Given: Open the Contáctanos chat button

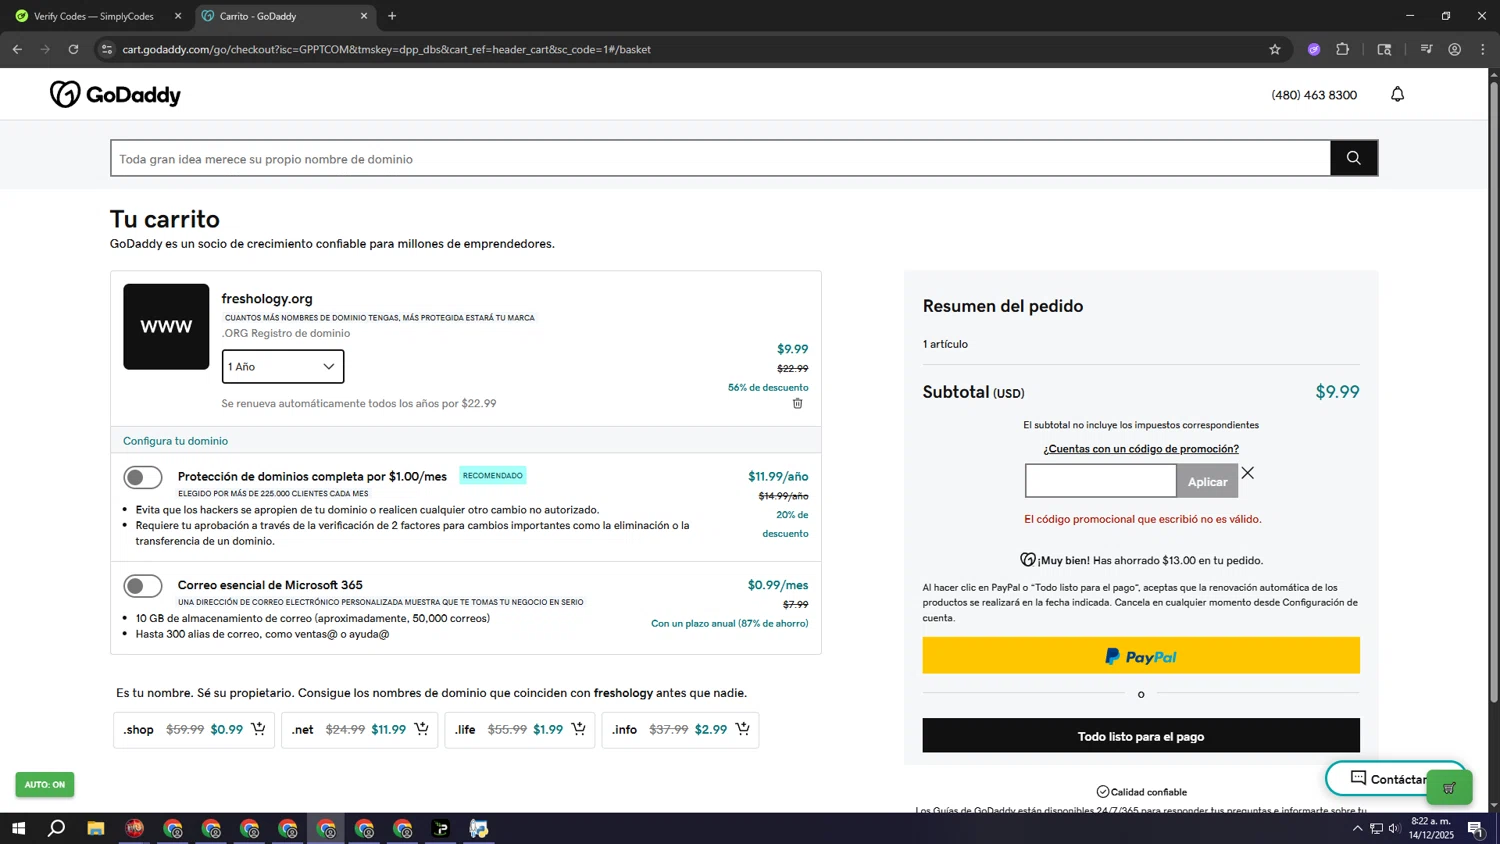Looking at the screenshot, I should pos(1385,779).
